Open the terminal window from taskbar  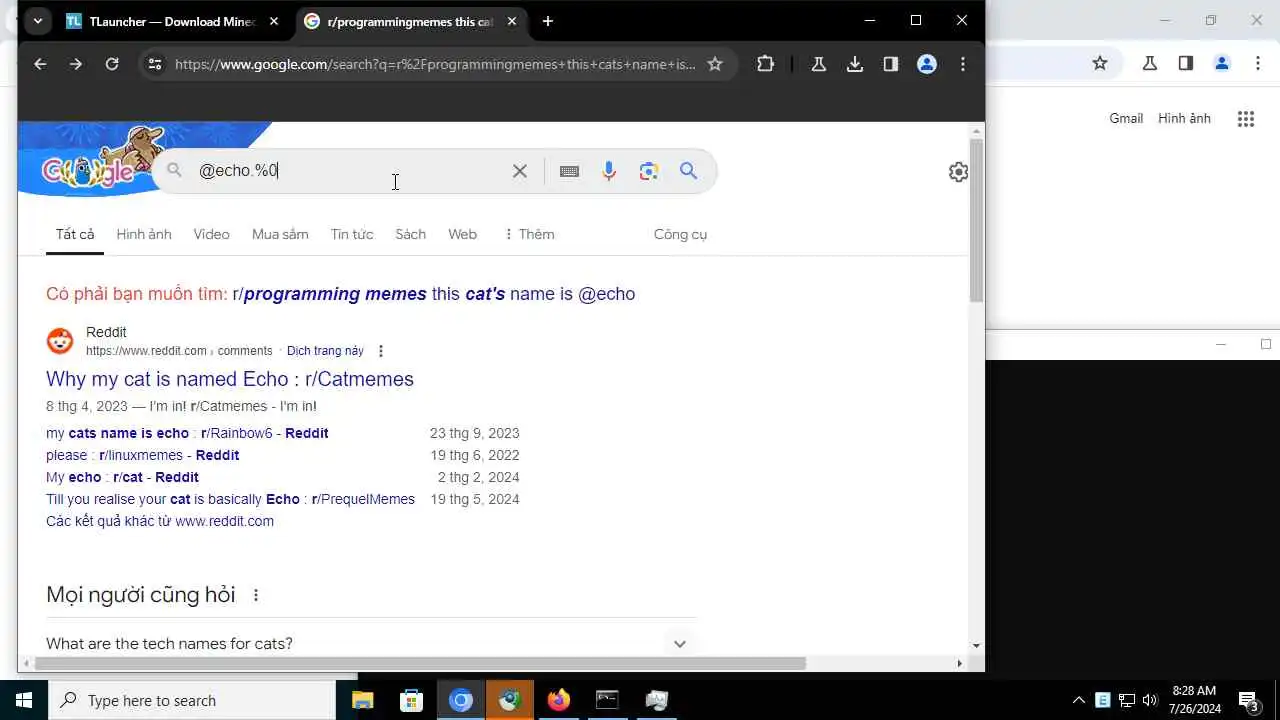607,700
